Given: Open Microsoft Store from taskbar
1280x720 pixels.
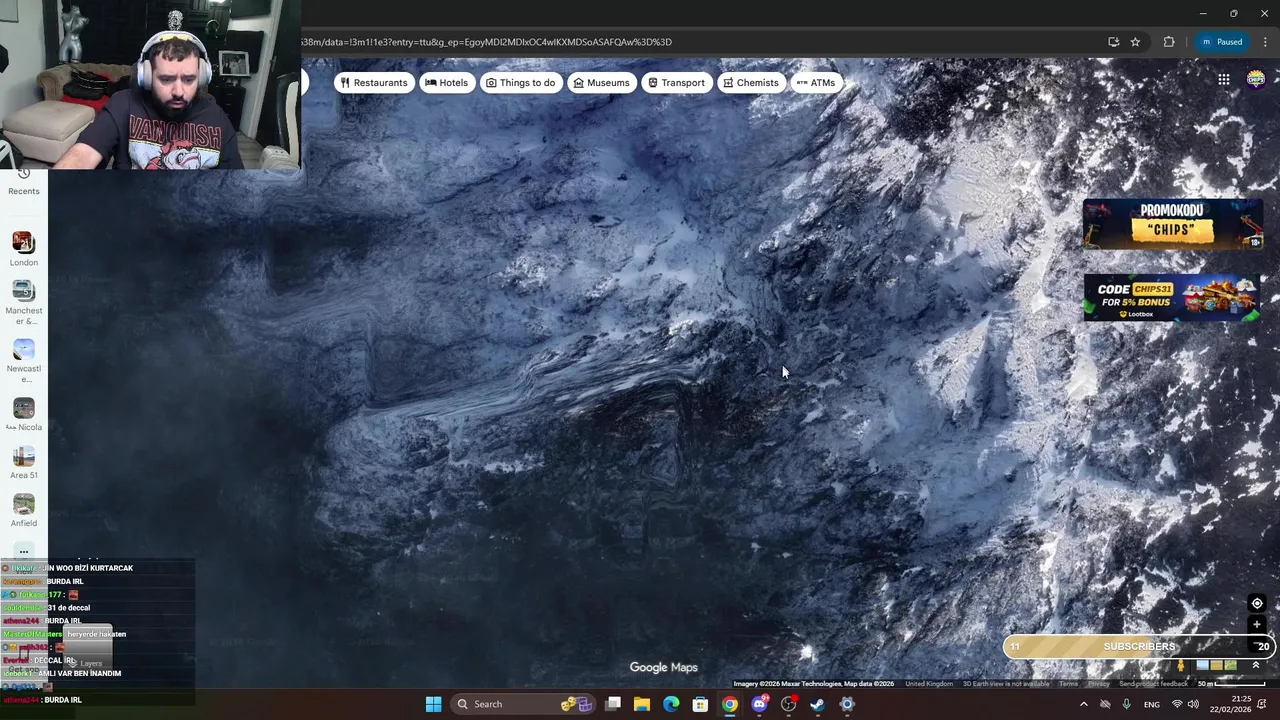Looking at the screenshot, I should click(x=700, y=704).
